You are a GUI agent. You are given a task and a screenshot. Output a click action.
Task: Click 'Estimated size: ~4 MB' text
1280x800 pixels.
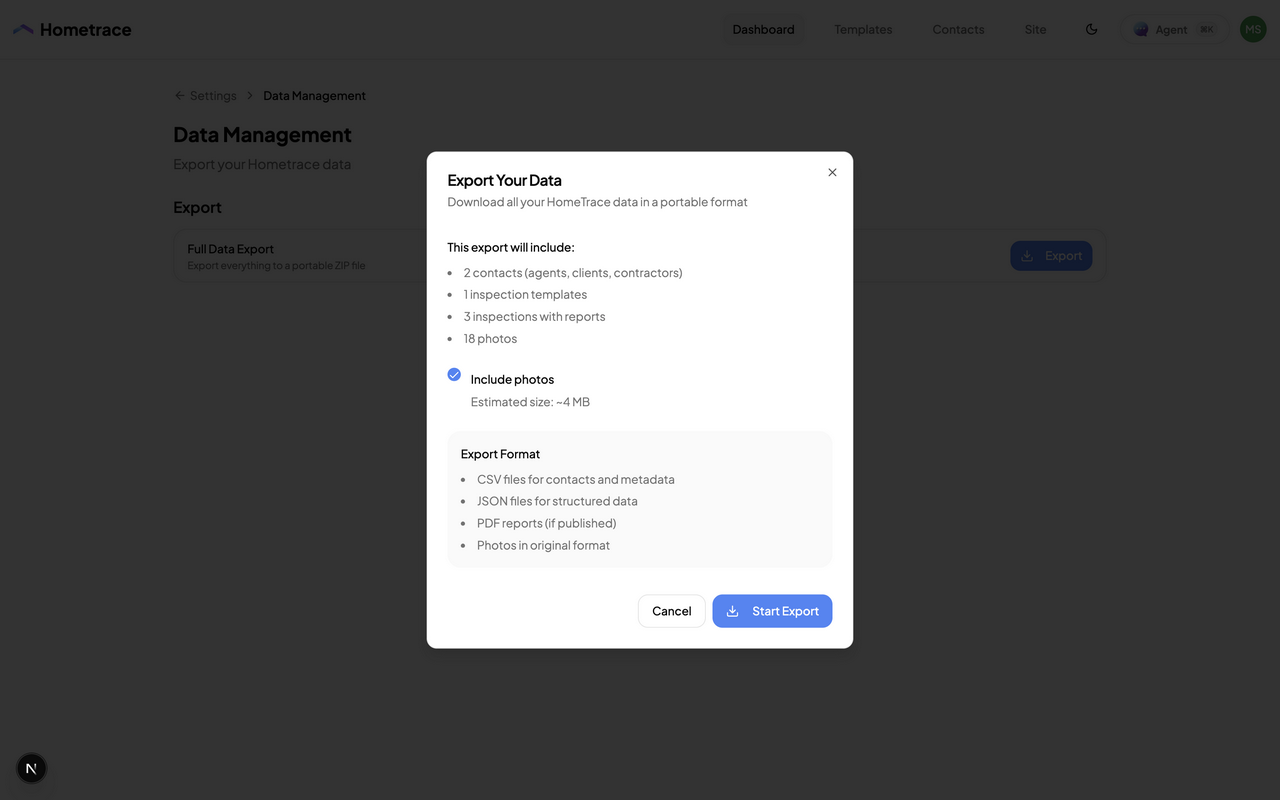pos(530,402)
